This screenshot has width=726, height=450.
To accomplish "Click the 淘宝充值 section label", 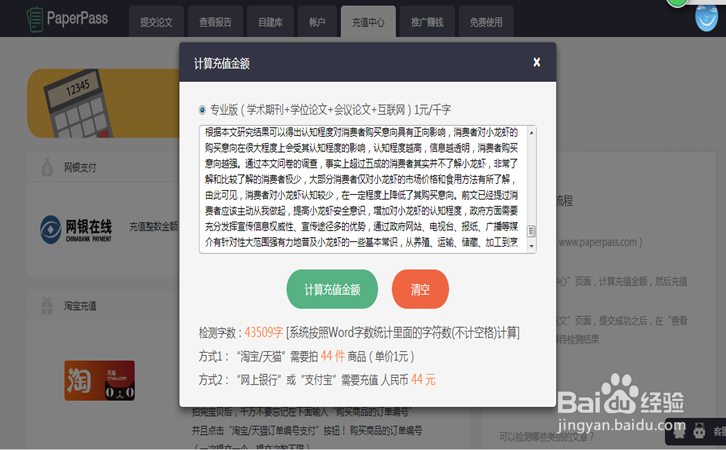I will coord(80,306).
